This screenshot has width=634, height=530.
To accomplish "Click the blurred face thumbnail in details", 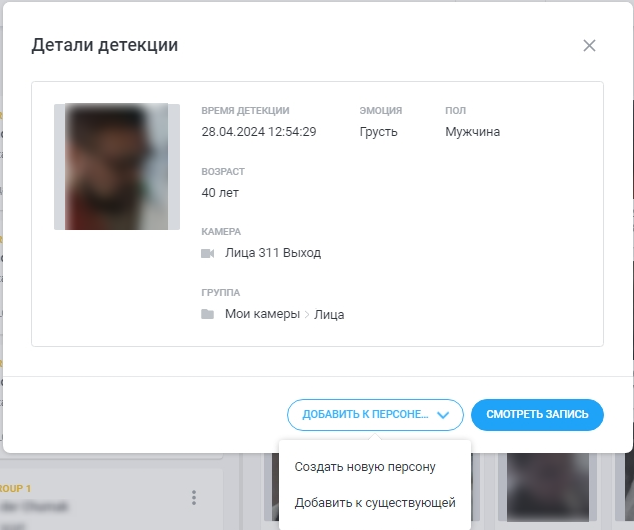I will [x=117, y=167].
